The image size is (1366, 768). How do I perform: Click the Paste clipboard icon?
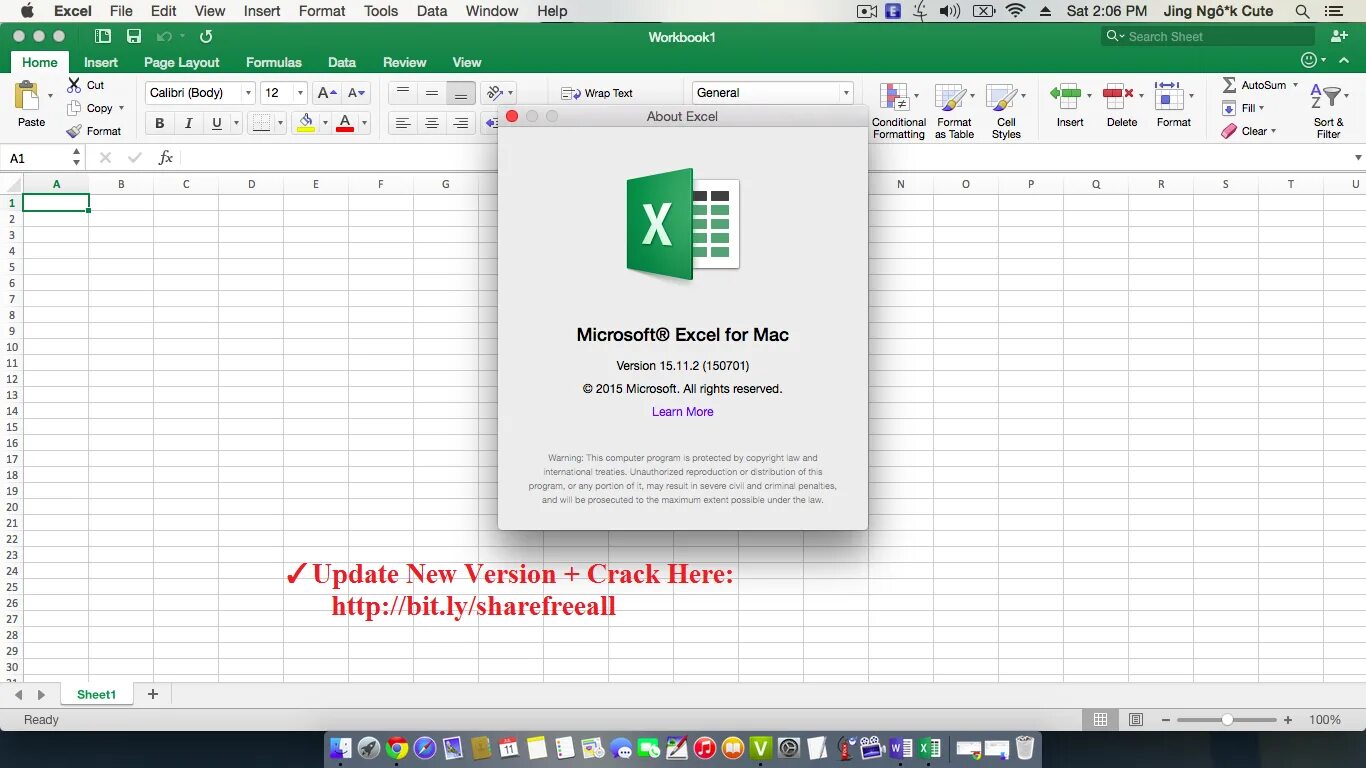point(27,96)
